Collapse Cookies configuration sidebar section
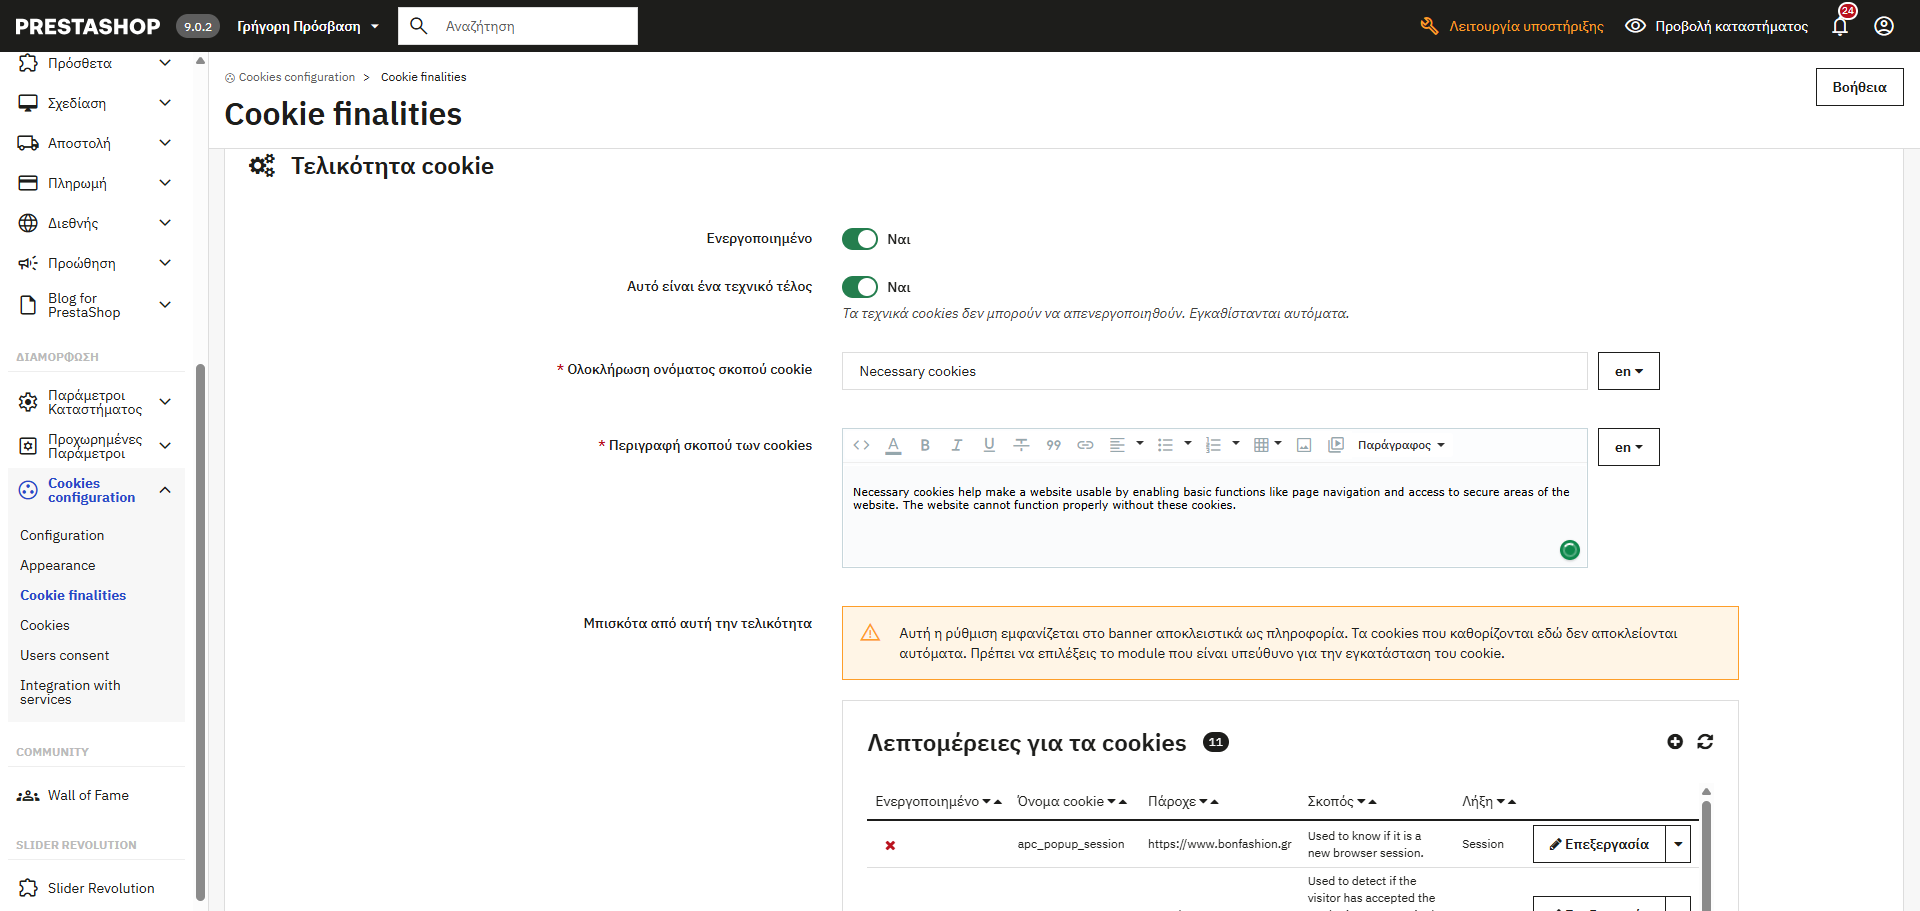The height and width of the screenshot is (911, 1920). [x=165, y=490]
